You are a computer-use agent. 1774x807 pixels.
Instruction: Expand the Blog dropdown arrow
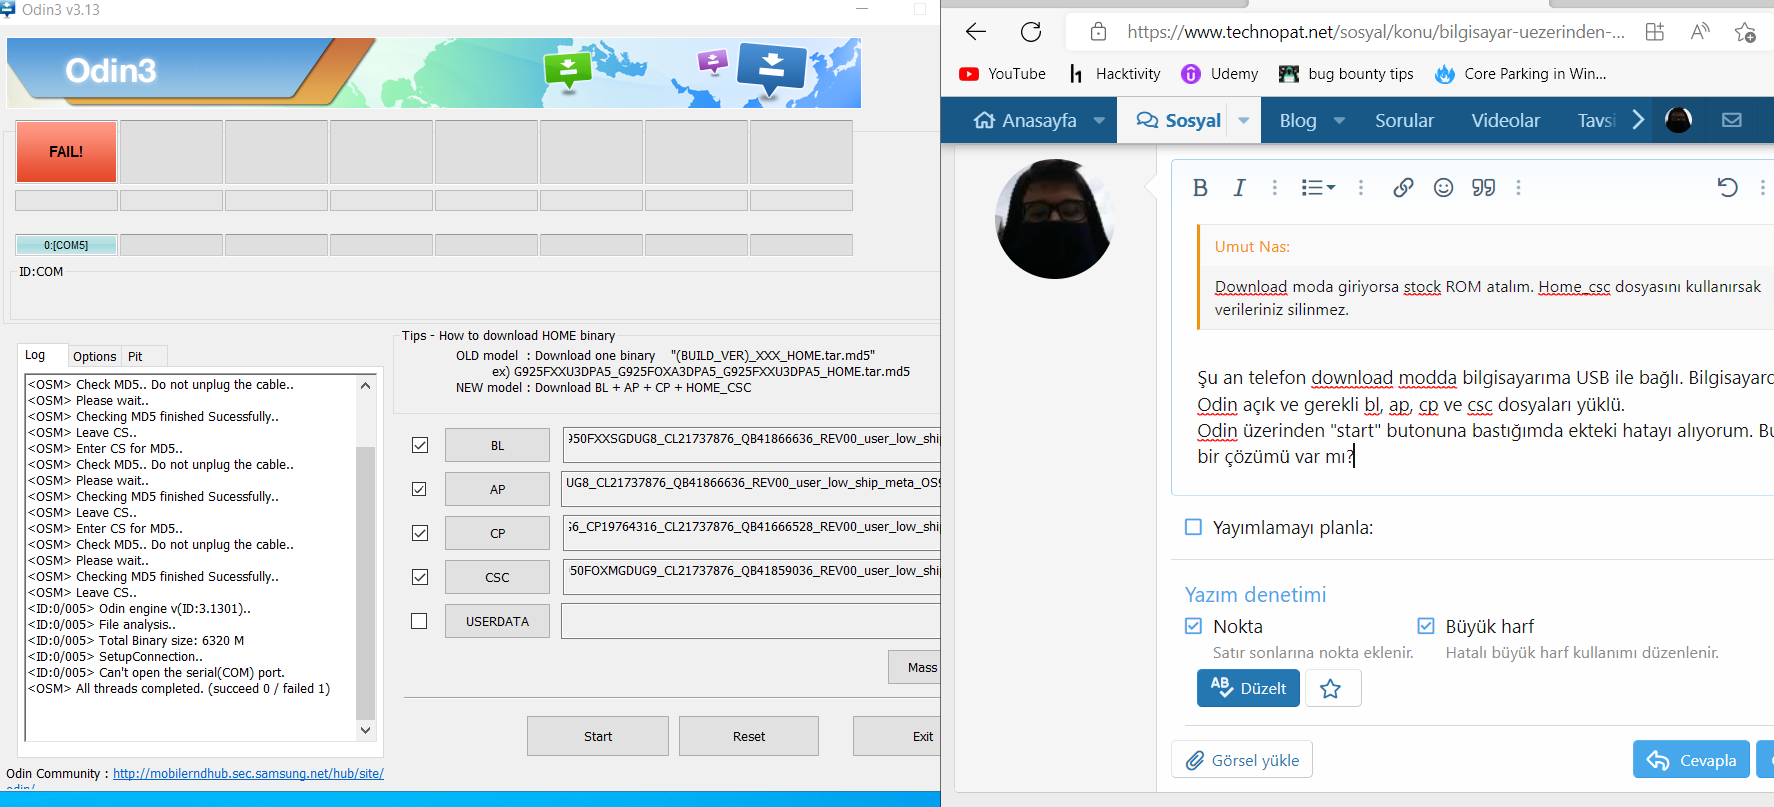[1339, 121]
